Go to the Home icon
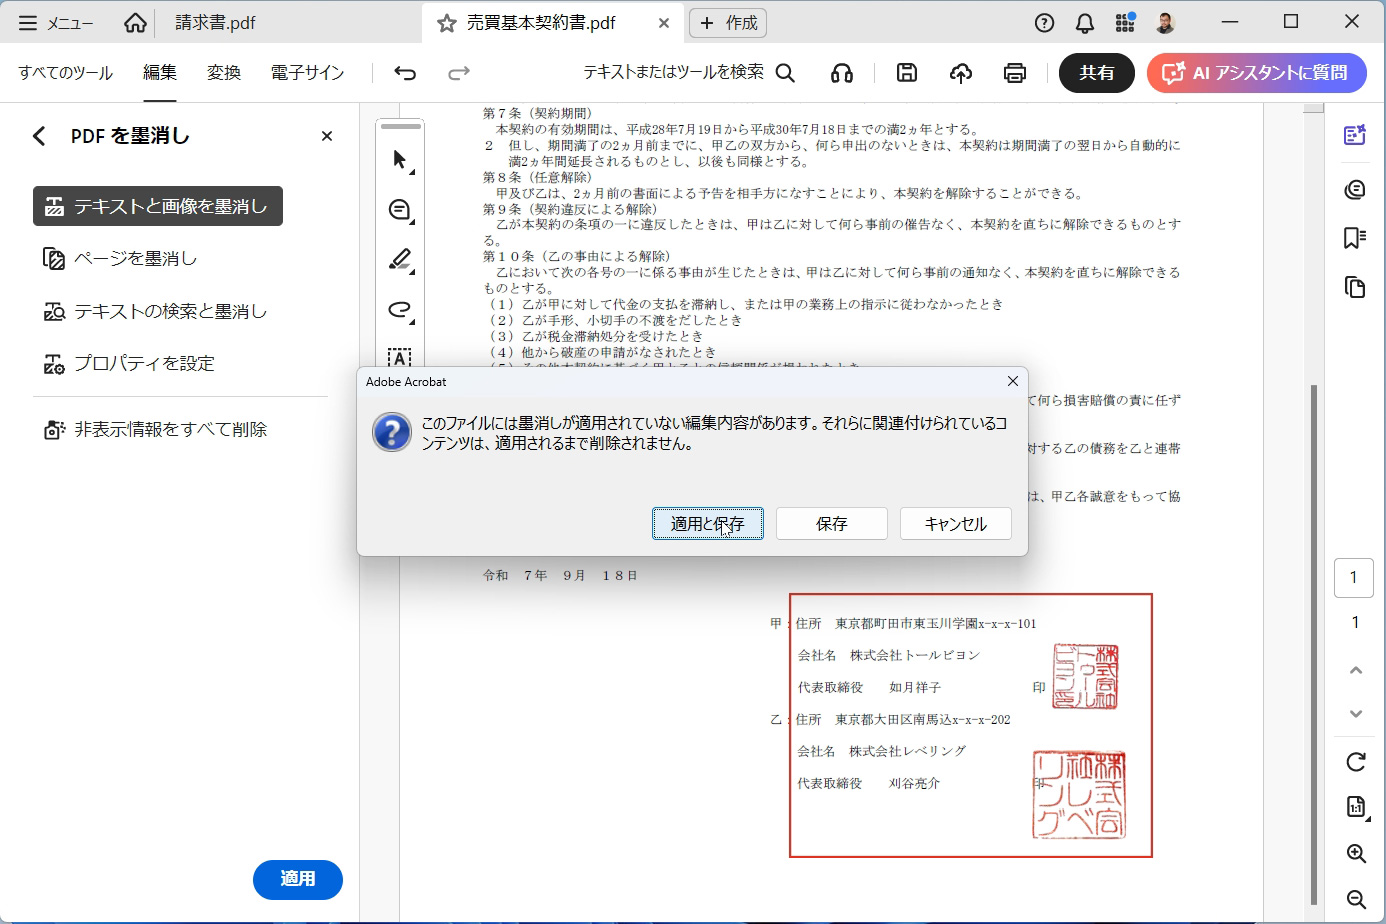This screenshot has width=1386, height=924. pos(135,23)
